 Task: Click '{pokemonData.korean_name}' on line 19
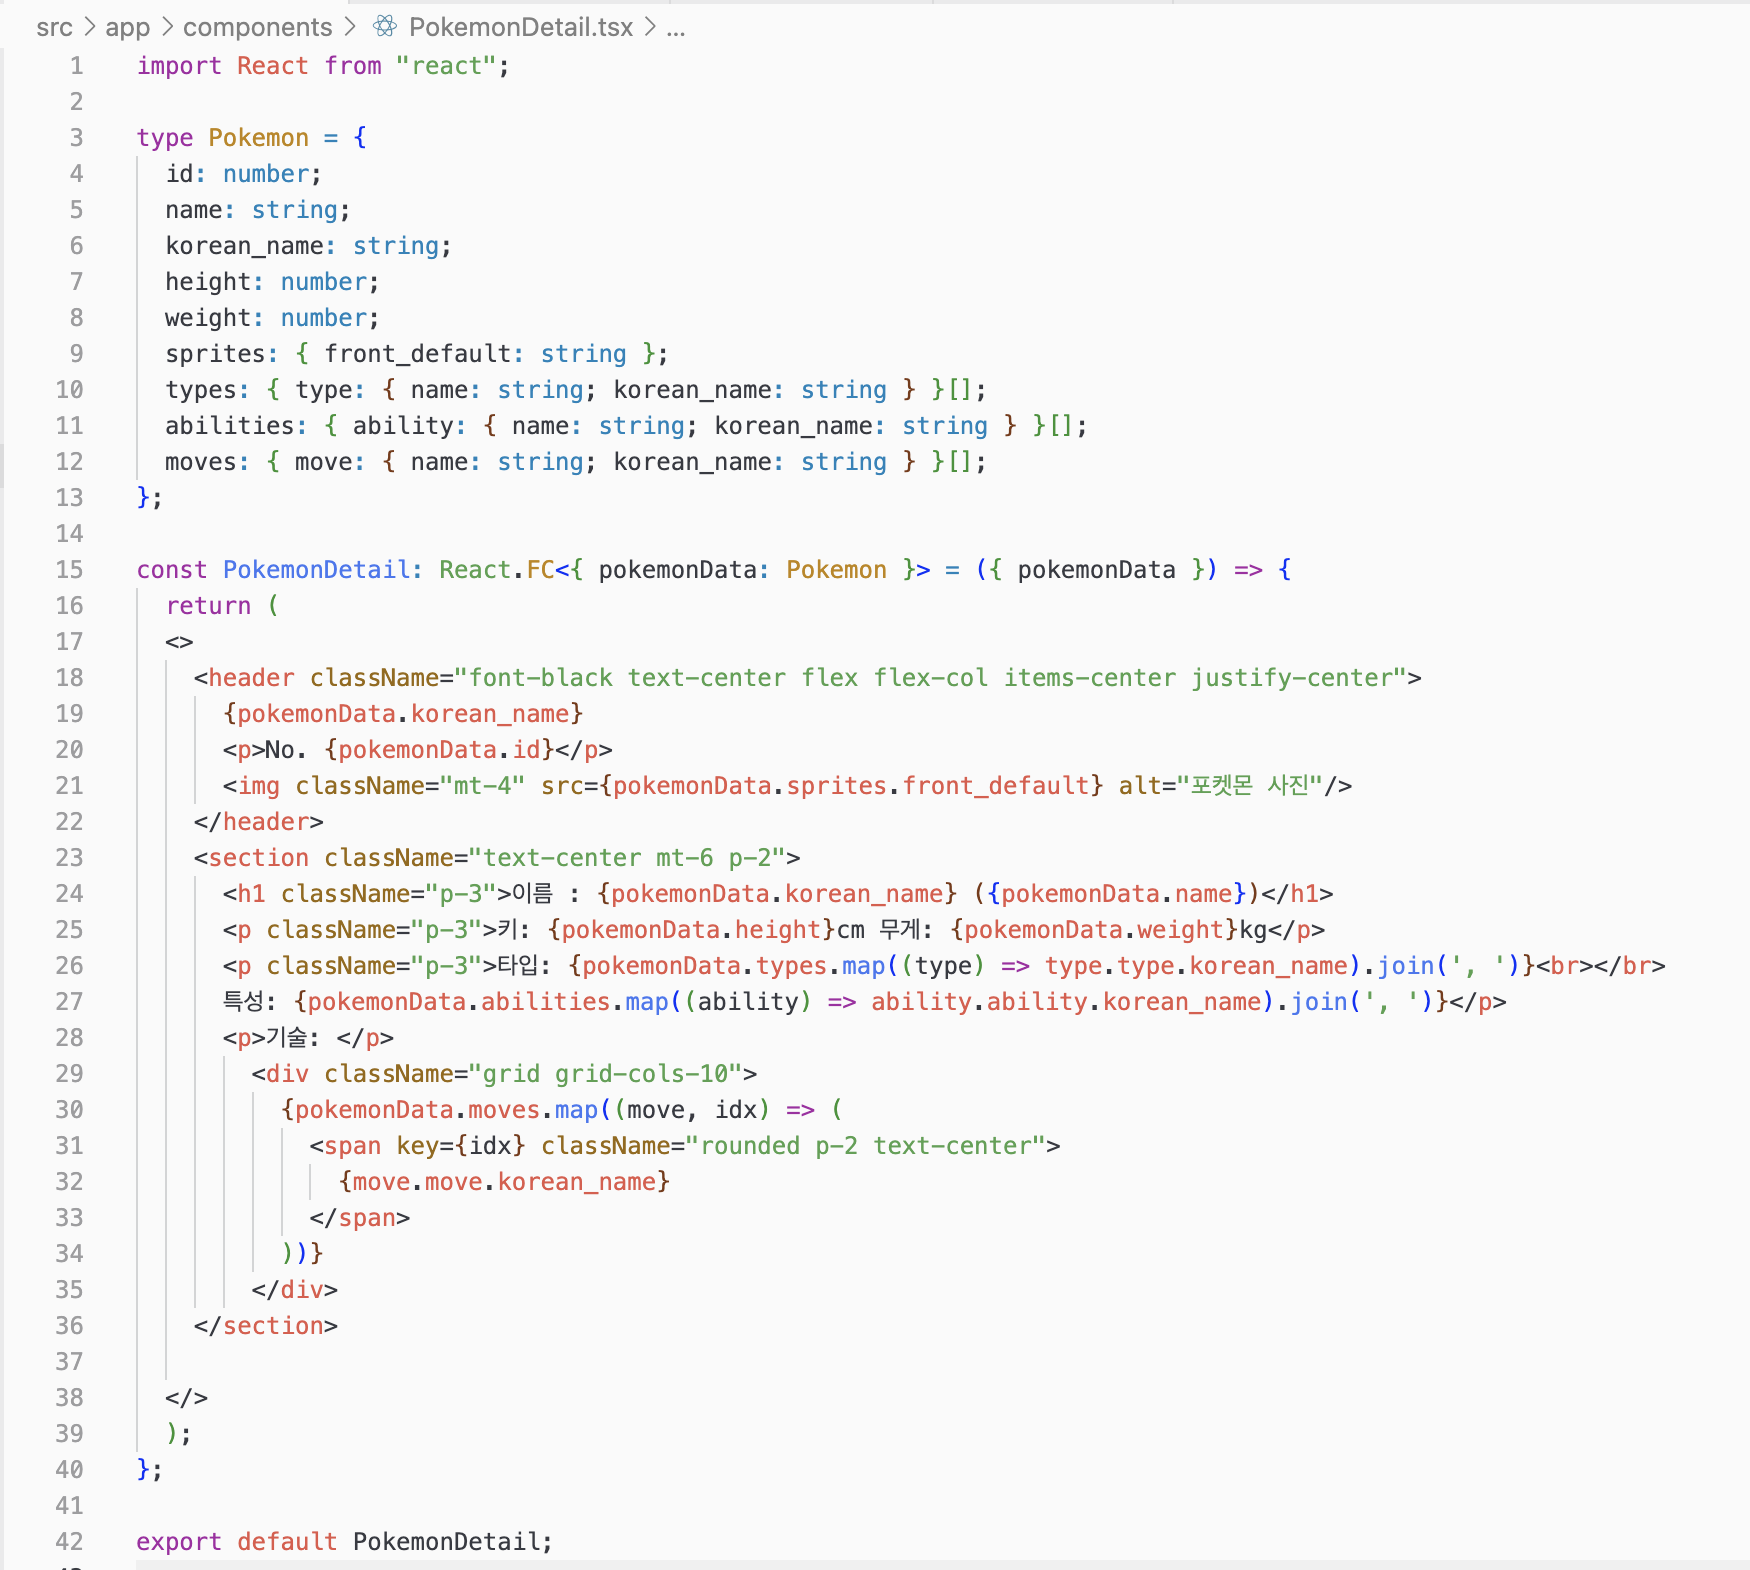(403, 714)
